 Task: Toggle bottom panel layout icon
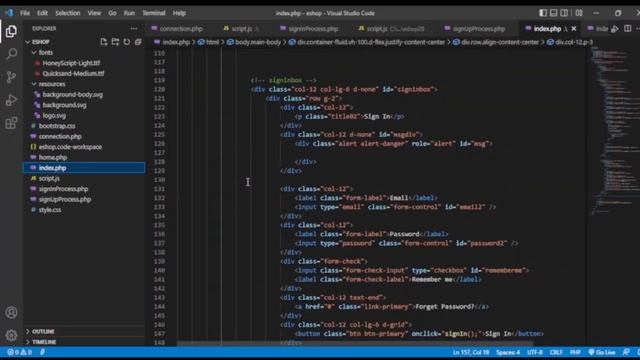click(x=553, y=13)
